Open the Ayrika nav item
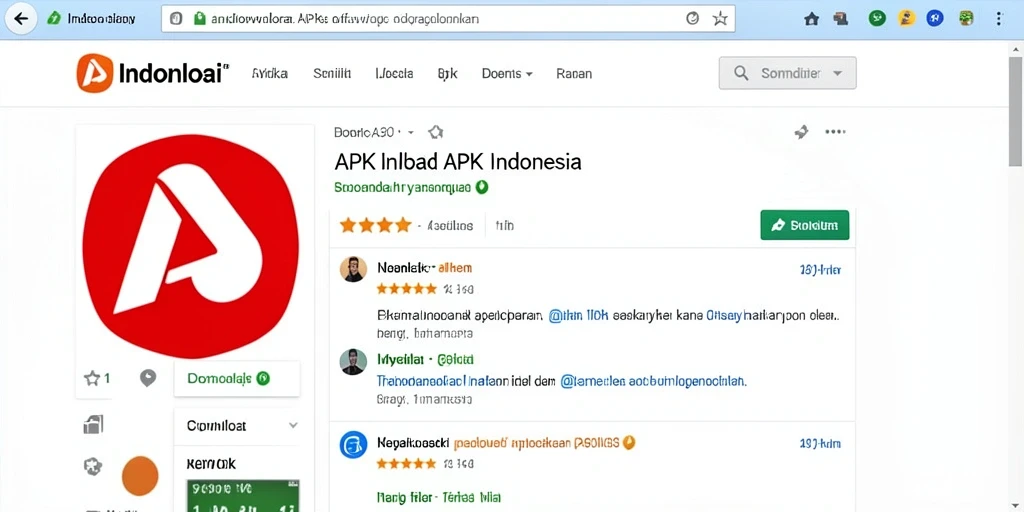 click(x=270, y=74)
